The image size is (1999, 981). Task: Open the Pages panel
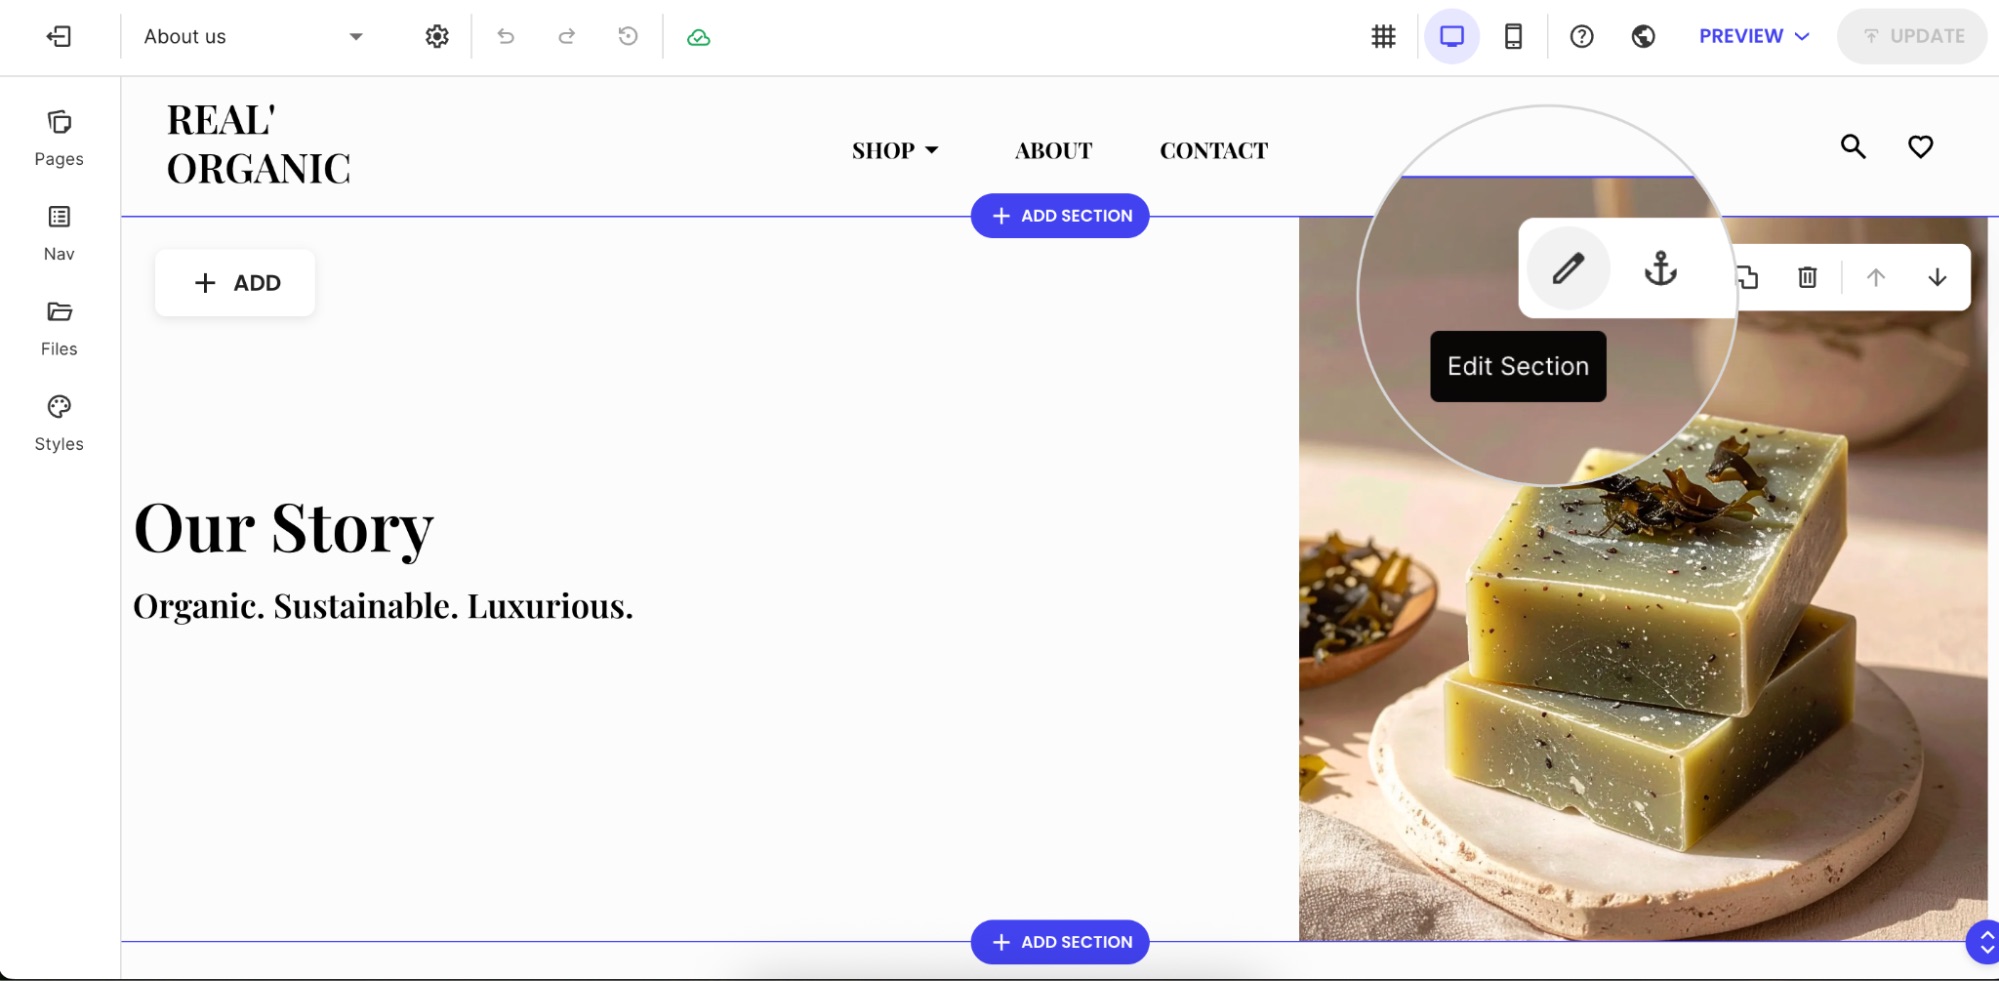(x=59, y=139)
